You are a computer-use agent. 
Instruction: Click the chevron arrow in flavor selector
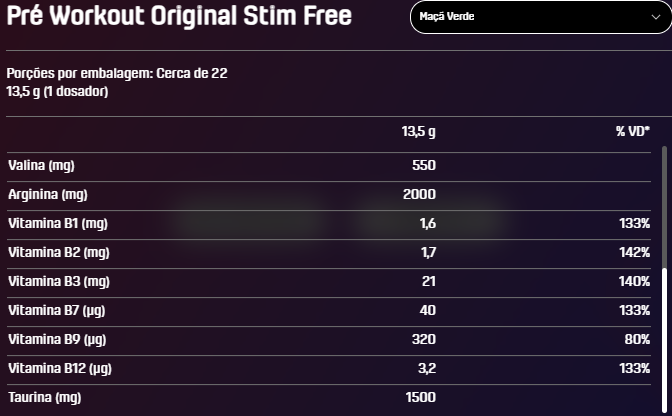click(x=656, y=17)
